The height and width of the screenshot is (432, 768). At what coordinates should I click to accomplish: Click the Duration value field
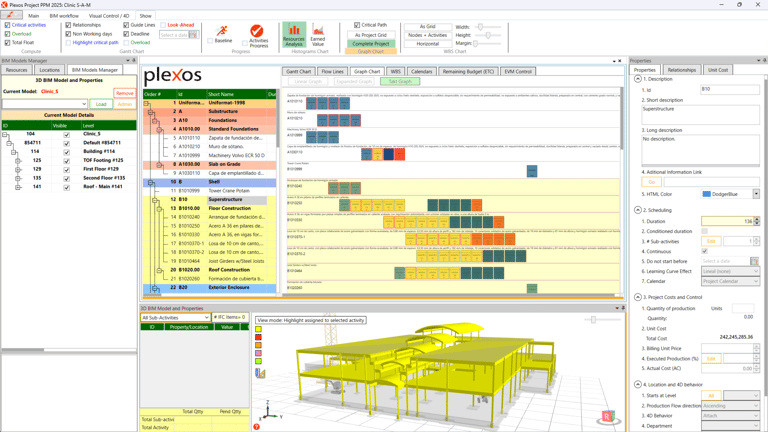pyautogui.click(x=727, y=221)
